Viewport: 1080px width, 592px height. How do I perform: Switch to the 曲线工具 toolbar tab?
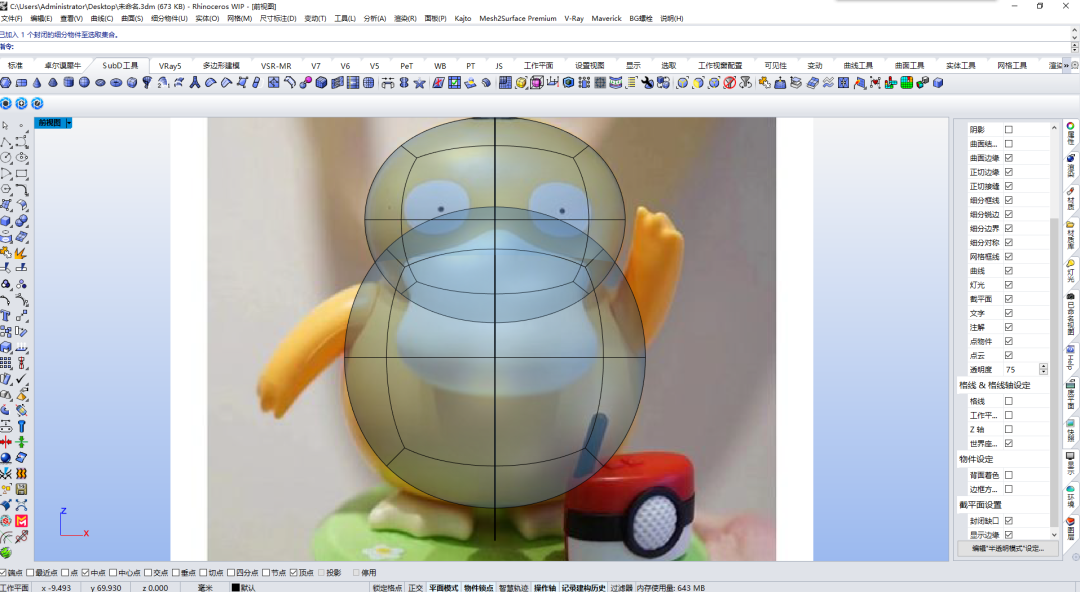[858, 65]
